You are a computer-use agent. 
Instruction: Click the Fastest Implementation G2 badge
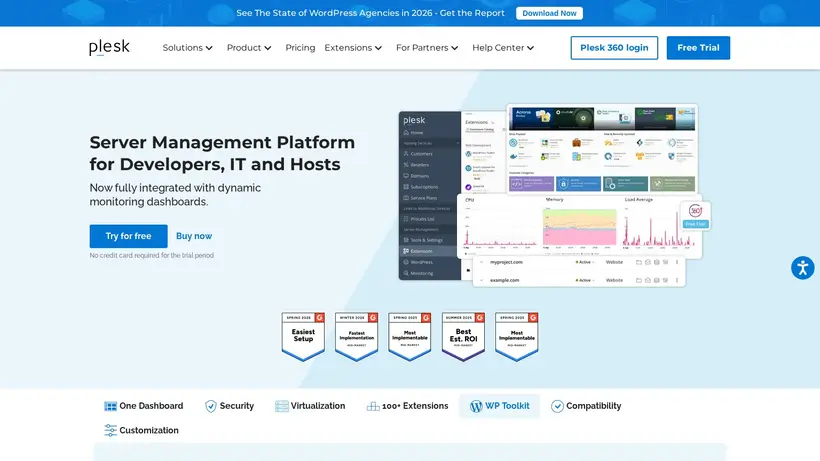click(357, 337)
